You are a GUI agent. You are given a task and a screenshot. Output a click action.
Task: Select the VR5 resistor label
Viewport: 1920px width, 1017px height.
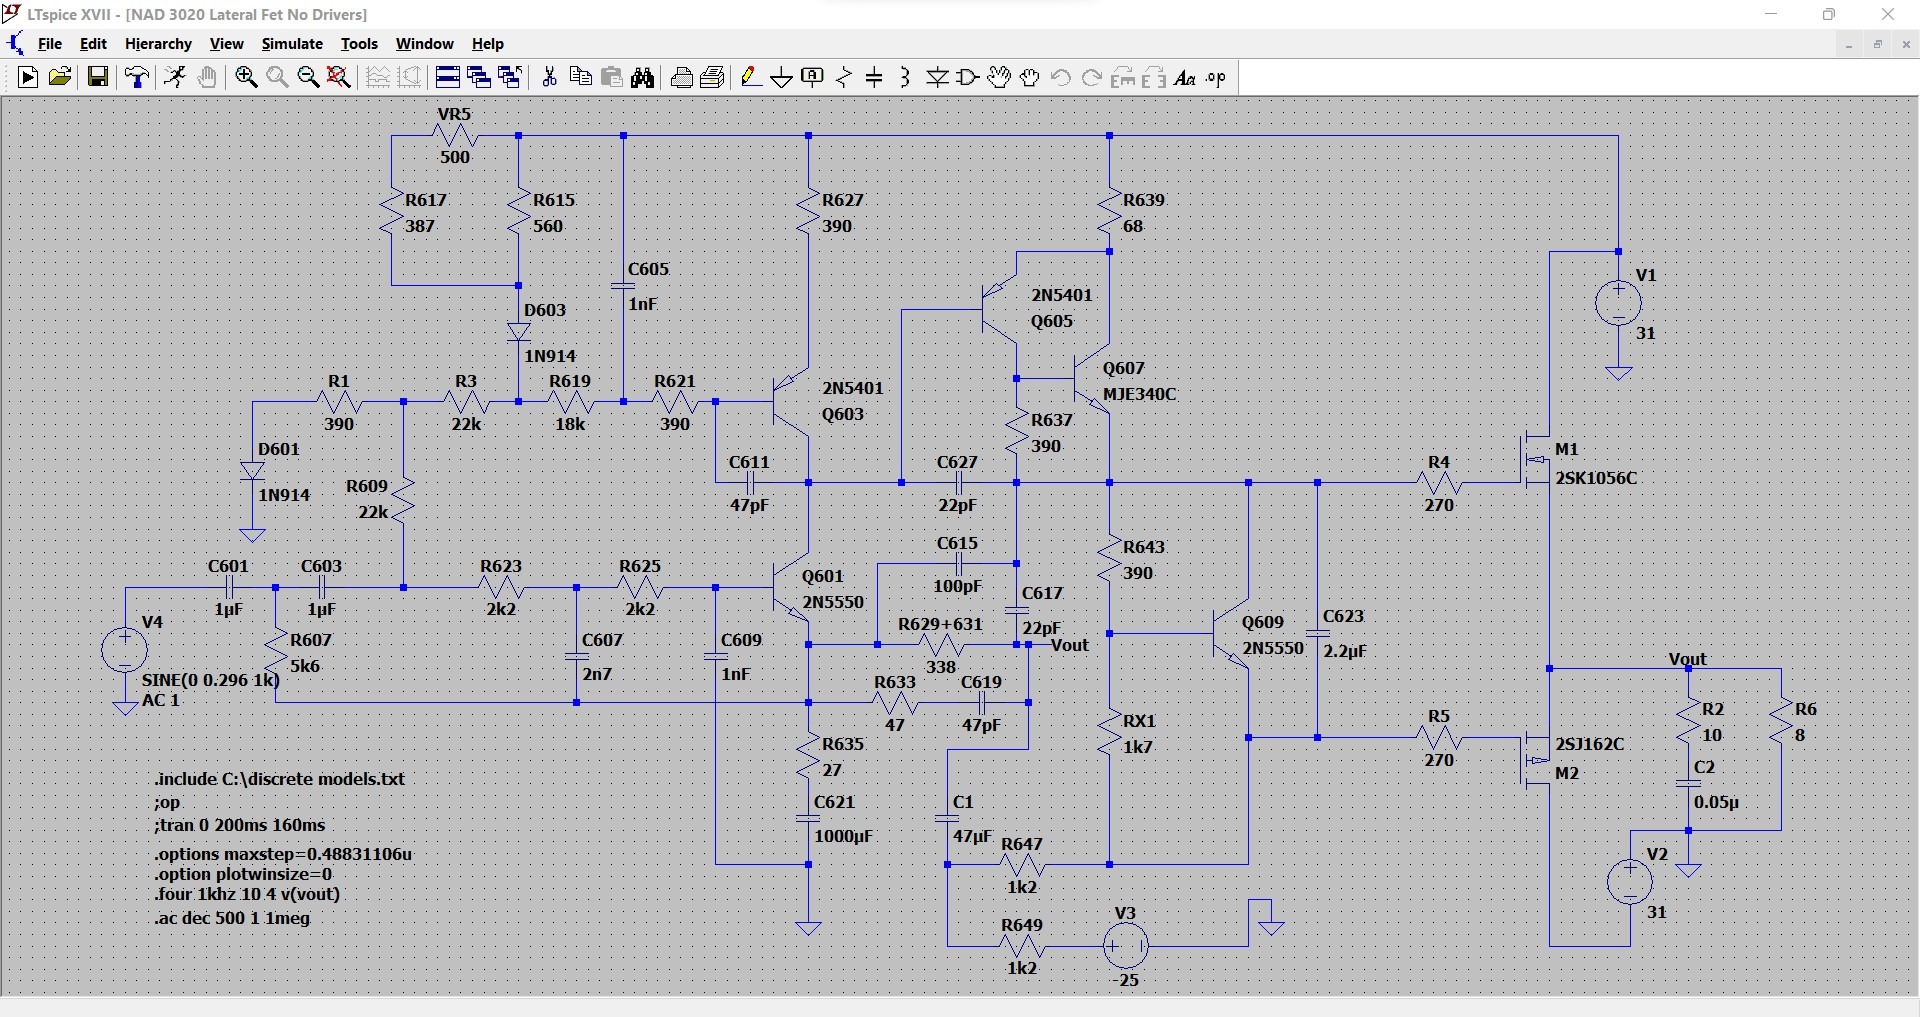[x=454, y=114]
